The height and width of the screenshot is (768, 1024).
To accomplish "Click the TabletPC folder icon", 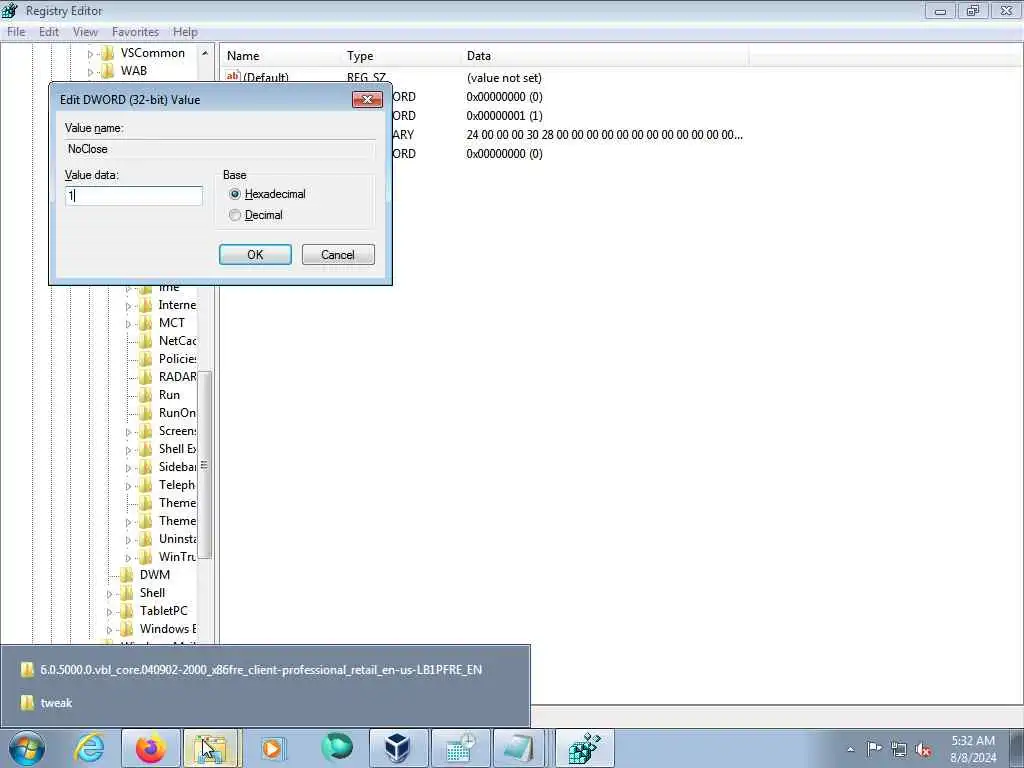I will click(126, 611).
